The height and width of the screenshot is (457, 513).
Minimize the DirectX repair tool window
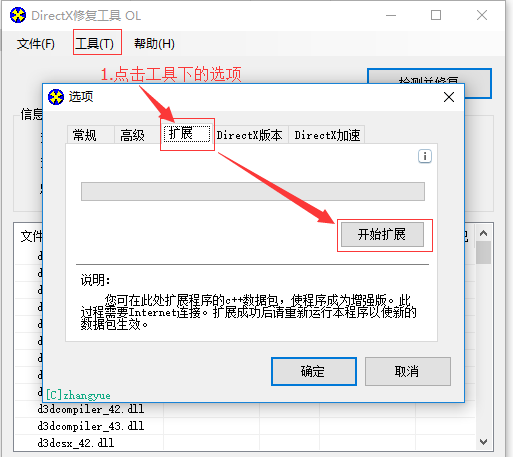(391, 15)
